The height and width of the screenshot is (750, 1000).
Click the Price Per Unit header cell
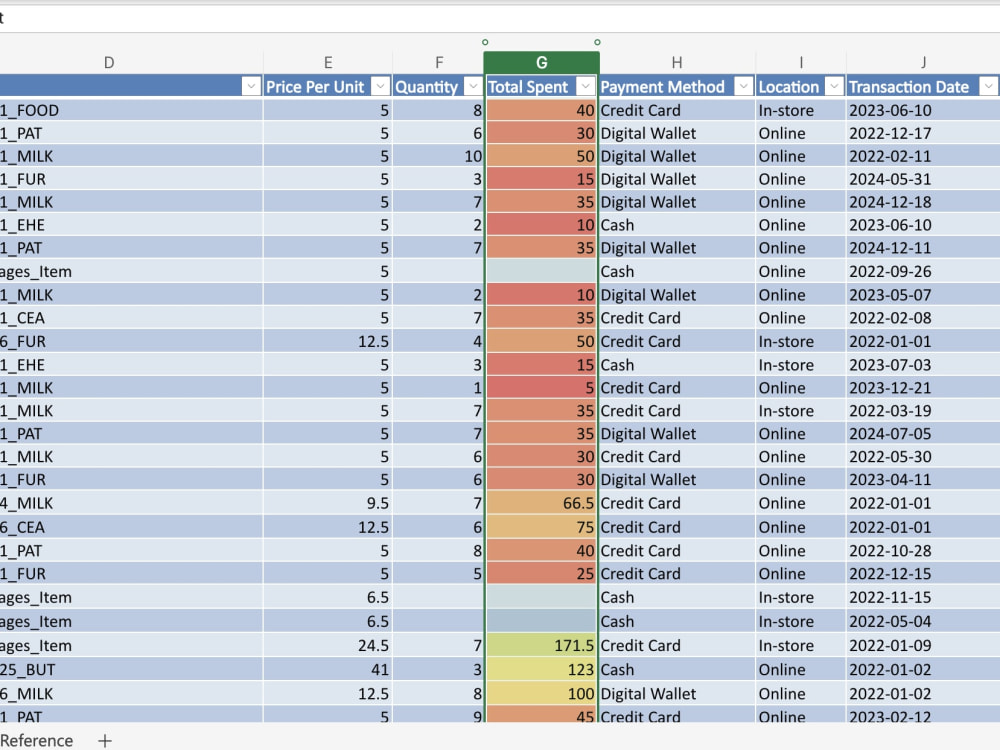click(x=327, y=87)
